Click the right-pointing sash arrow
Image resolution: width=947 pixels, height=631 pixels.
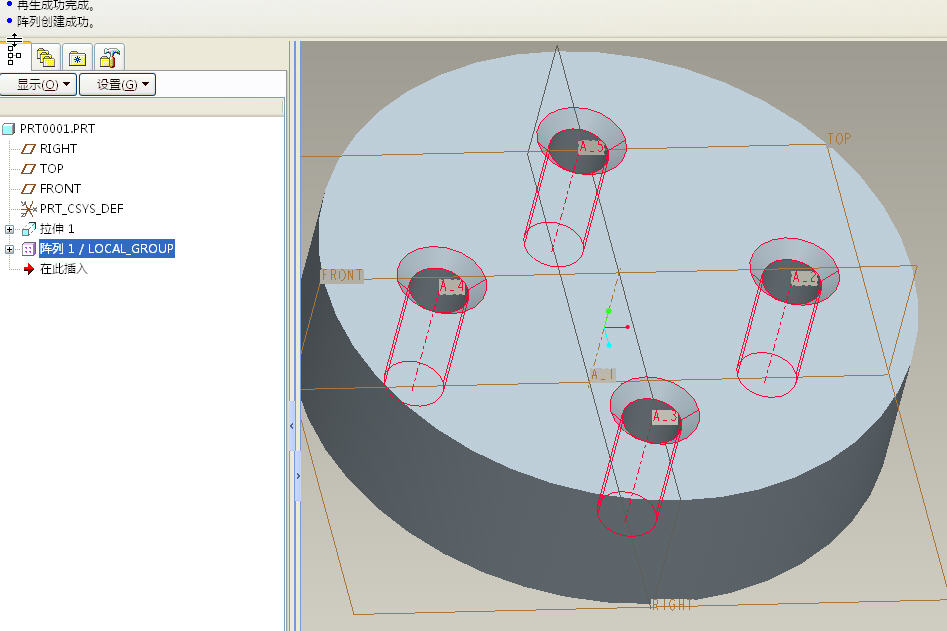pos(298,476)
